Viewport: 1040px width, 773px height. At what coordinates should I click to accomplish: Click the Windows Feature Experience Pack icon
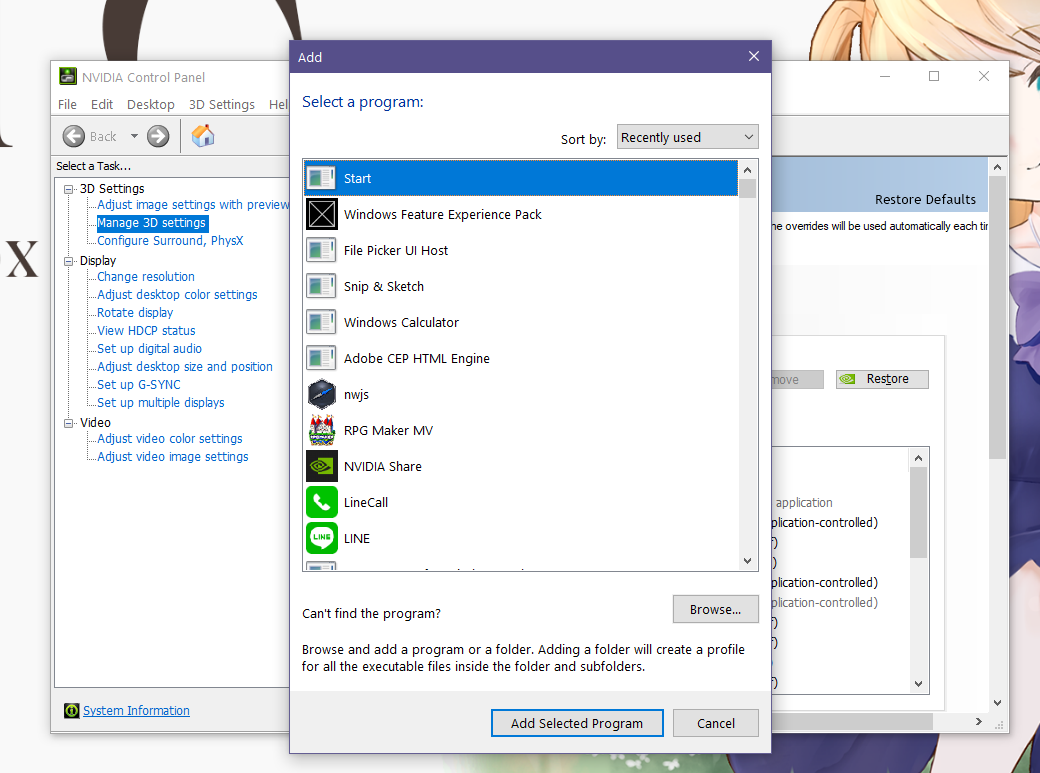(322, 214)
